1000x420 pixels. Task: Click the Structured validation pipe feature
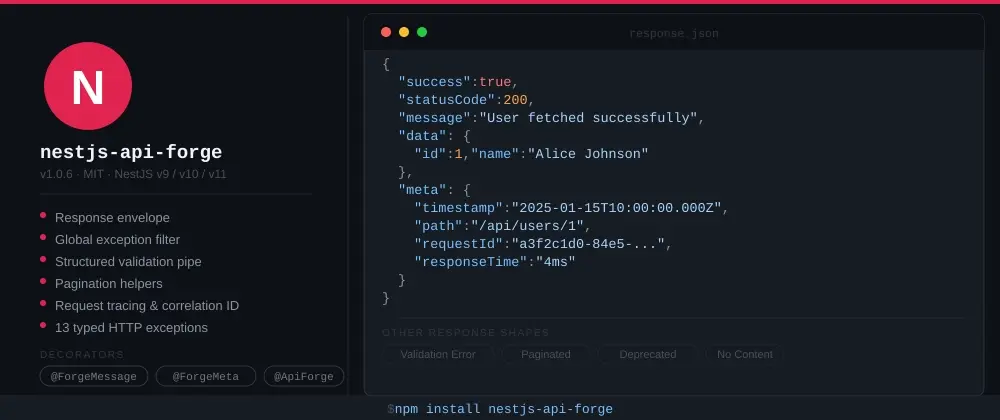pos(128,261)
